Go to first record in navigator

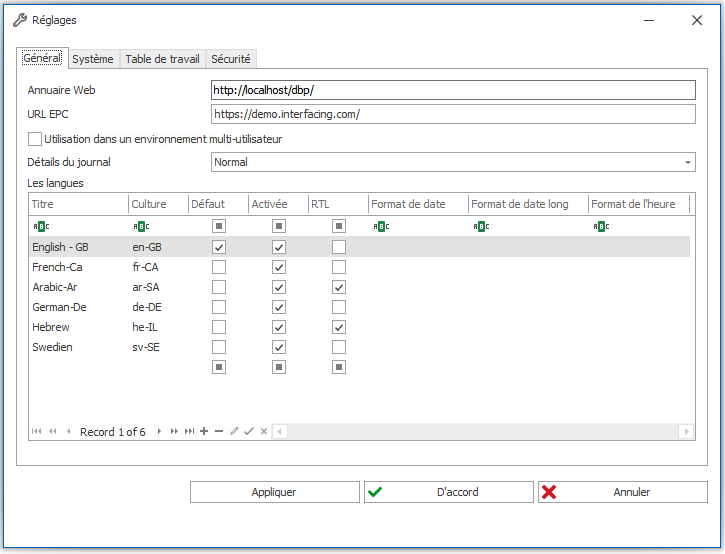pyautogui.click(x=37, y=431)
